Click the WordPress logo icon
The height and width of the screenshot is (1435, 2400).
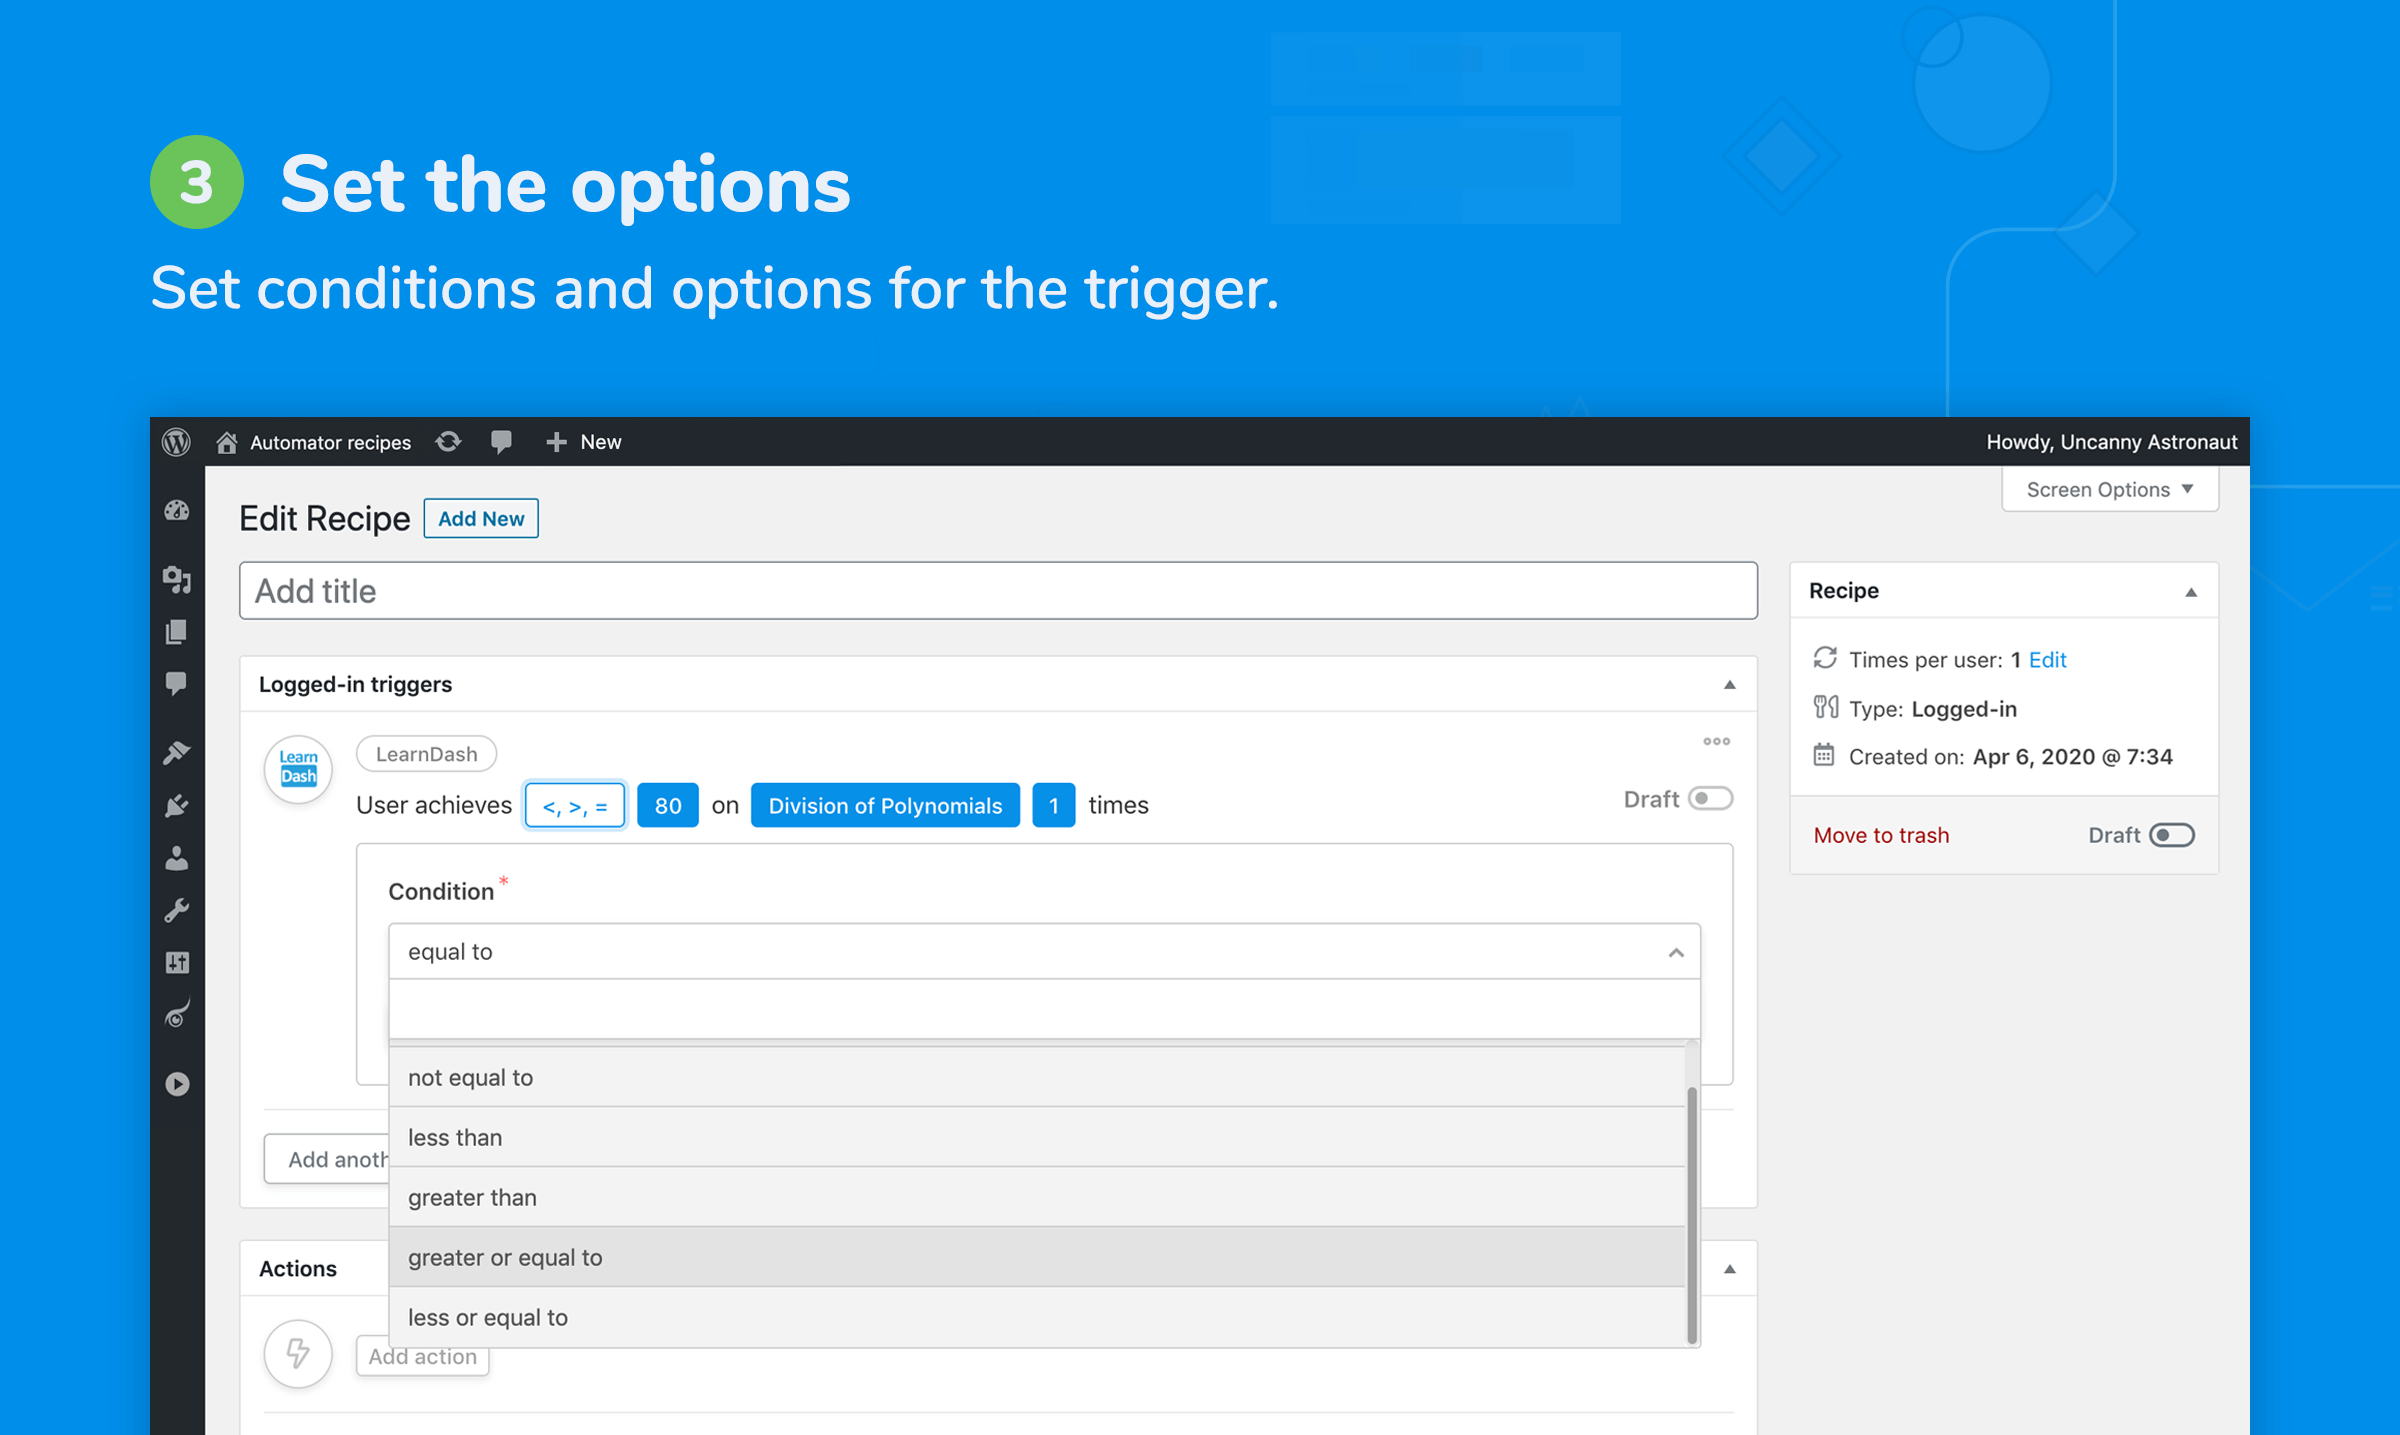tap(179, 441)
